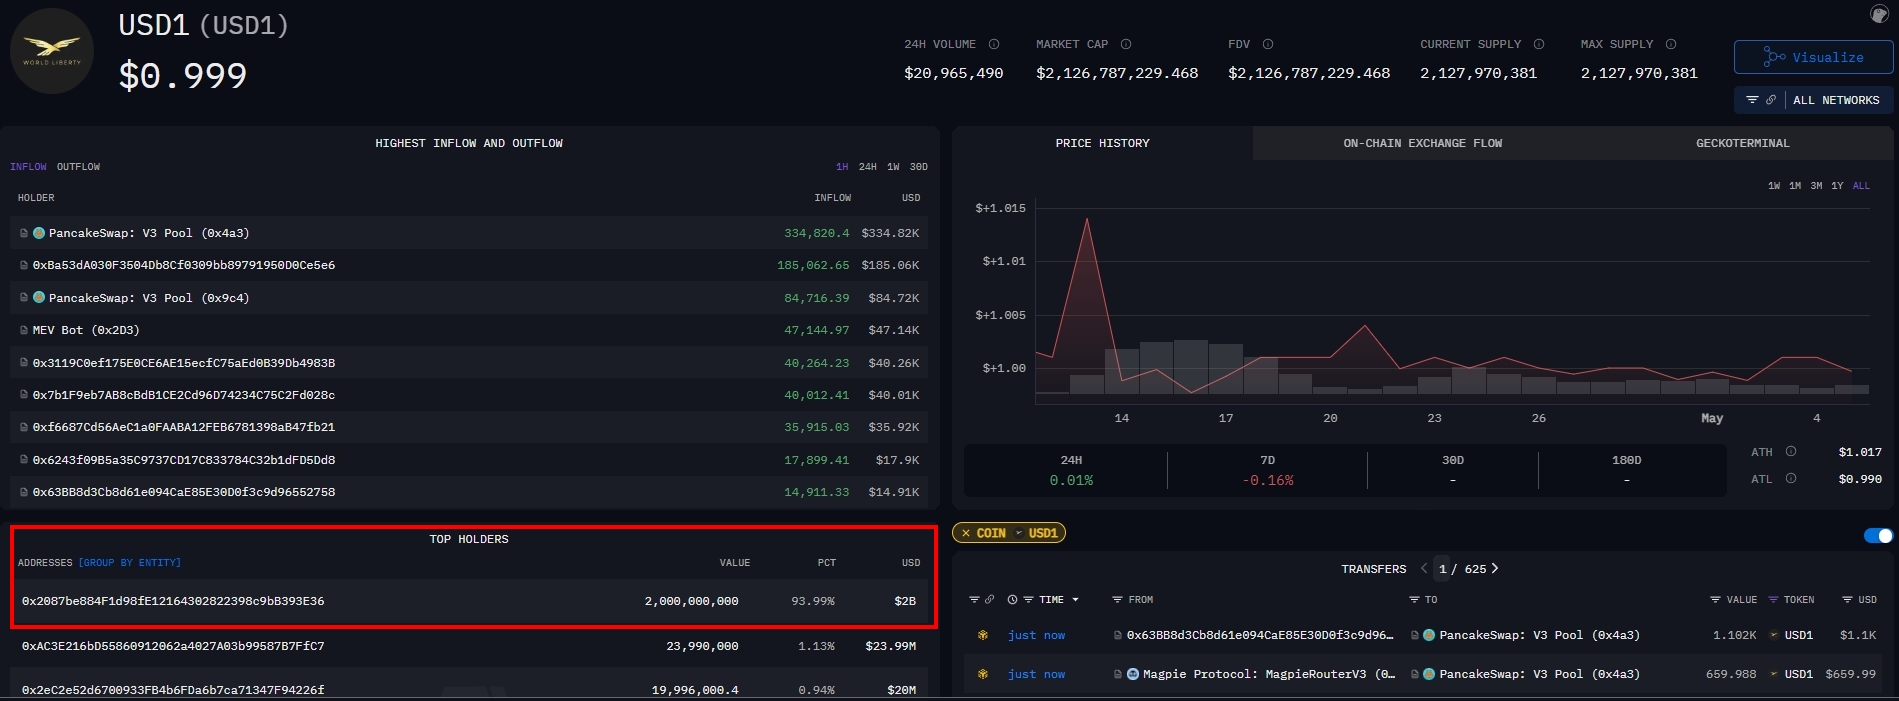Select 1W timeframe for inflow table
The image size is (1899, 701).
point(893,167)
